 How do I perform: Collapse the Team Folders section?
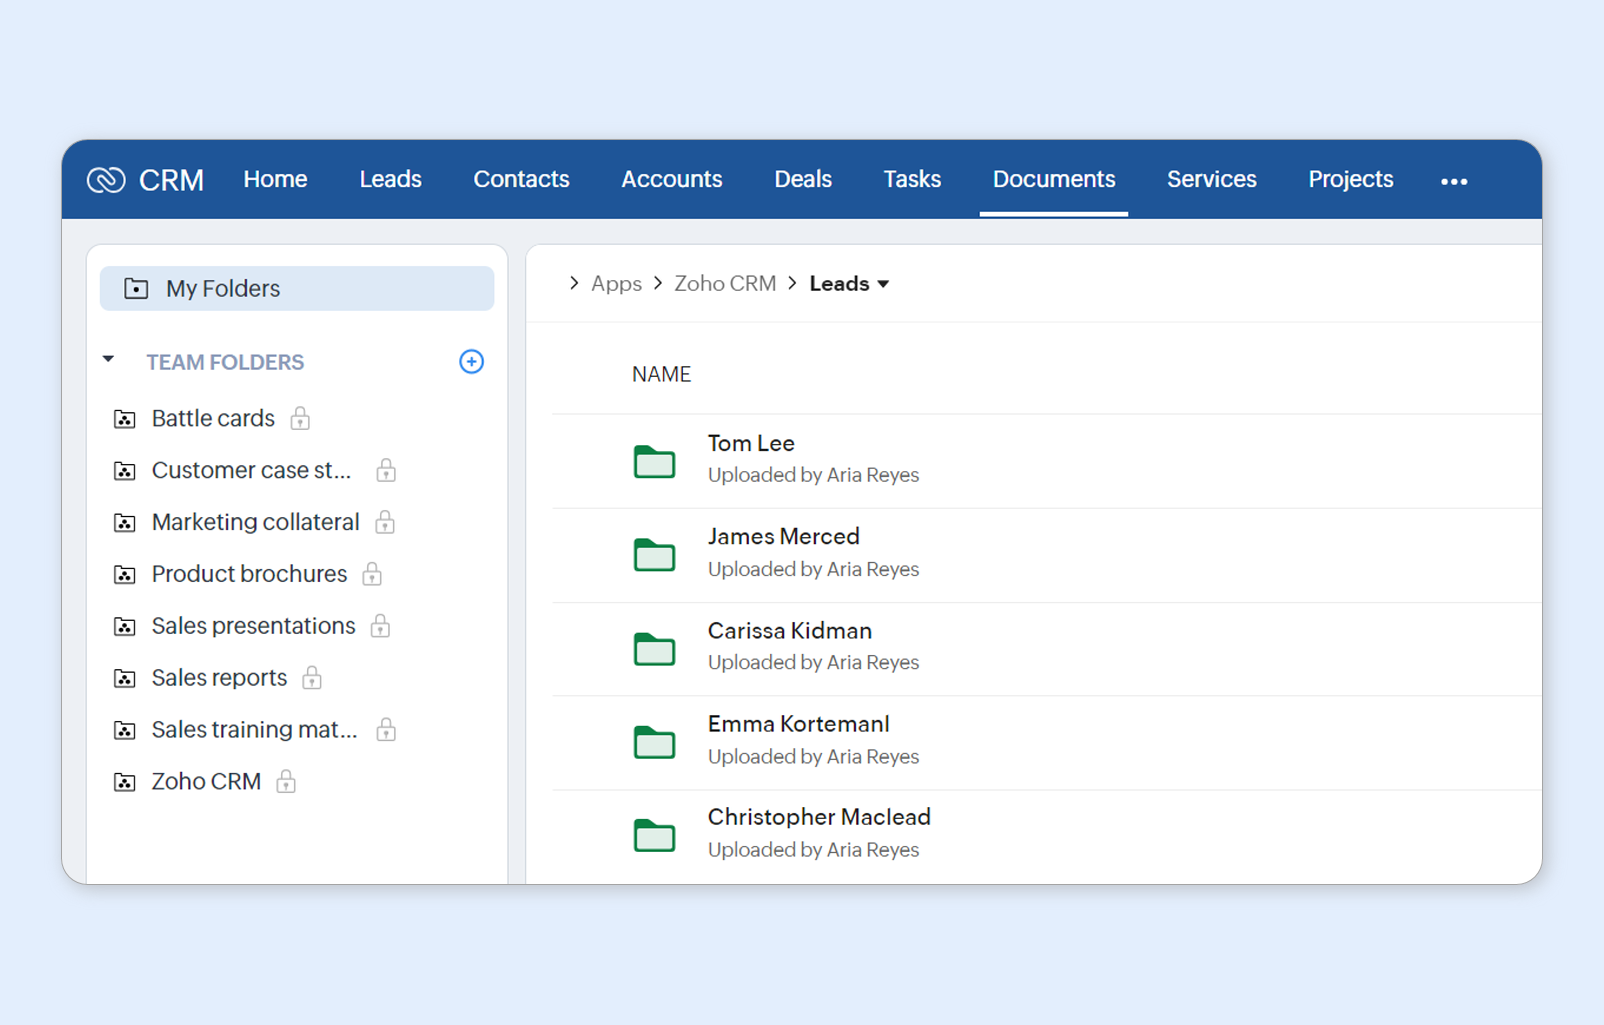[109, 360]
